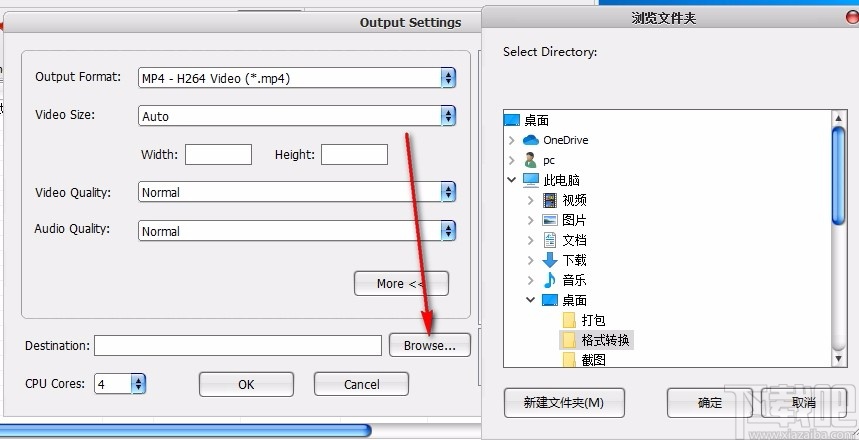
Task: Click the nested 桌面 desktop icon
Action: click(549, 300)
